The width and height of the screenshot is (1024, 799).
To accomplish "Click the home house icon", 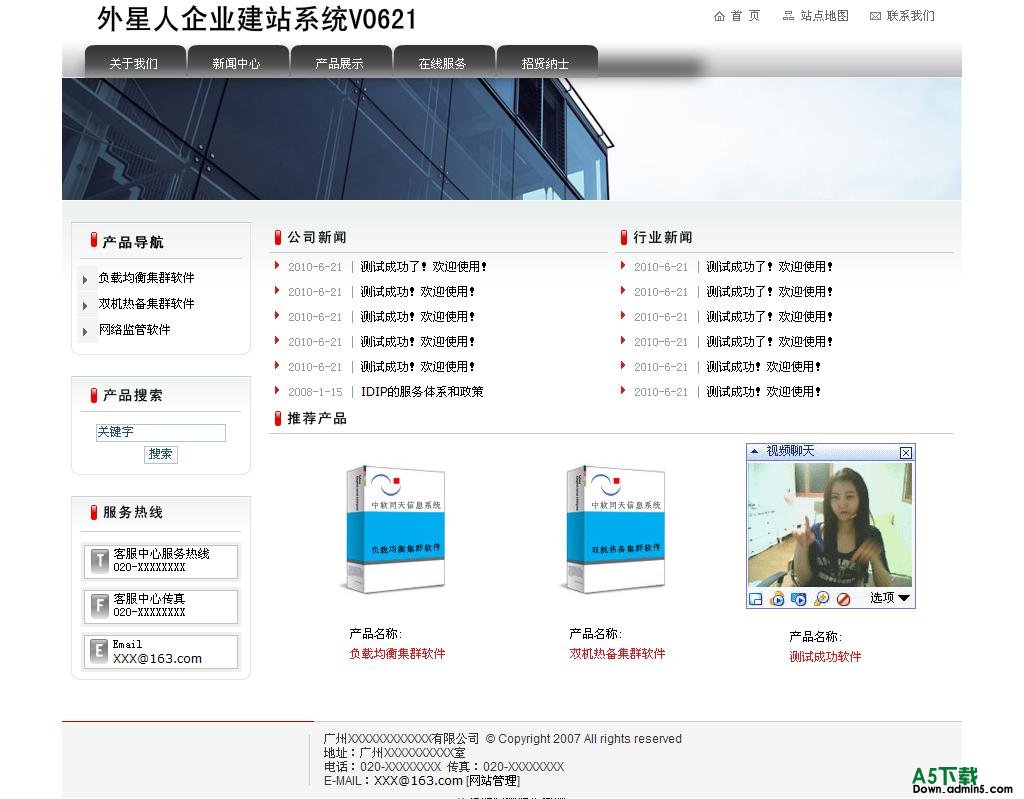I will [x=719, y=16].
